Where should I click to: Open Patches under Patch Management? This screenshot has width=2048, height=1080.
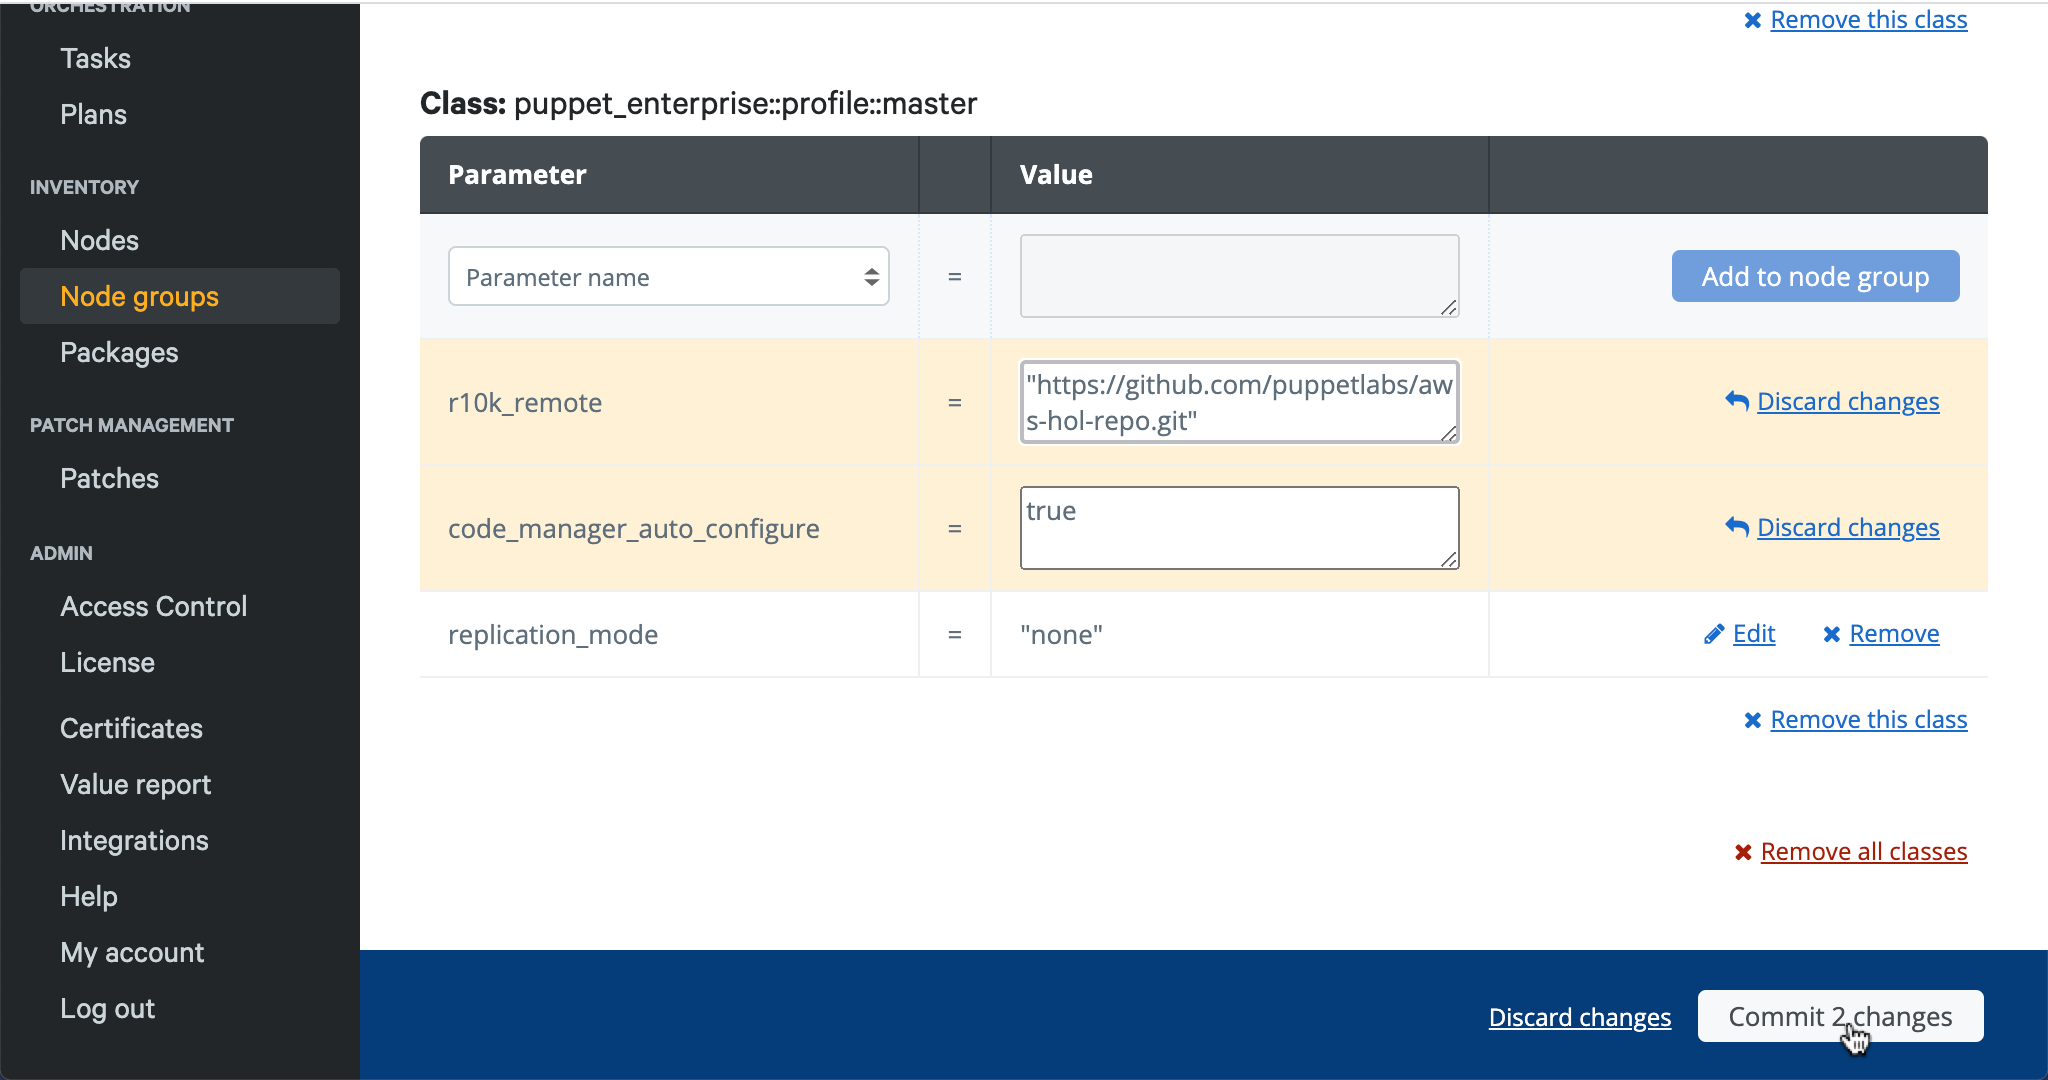coord(109,478)
